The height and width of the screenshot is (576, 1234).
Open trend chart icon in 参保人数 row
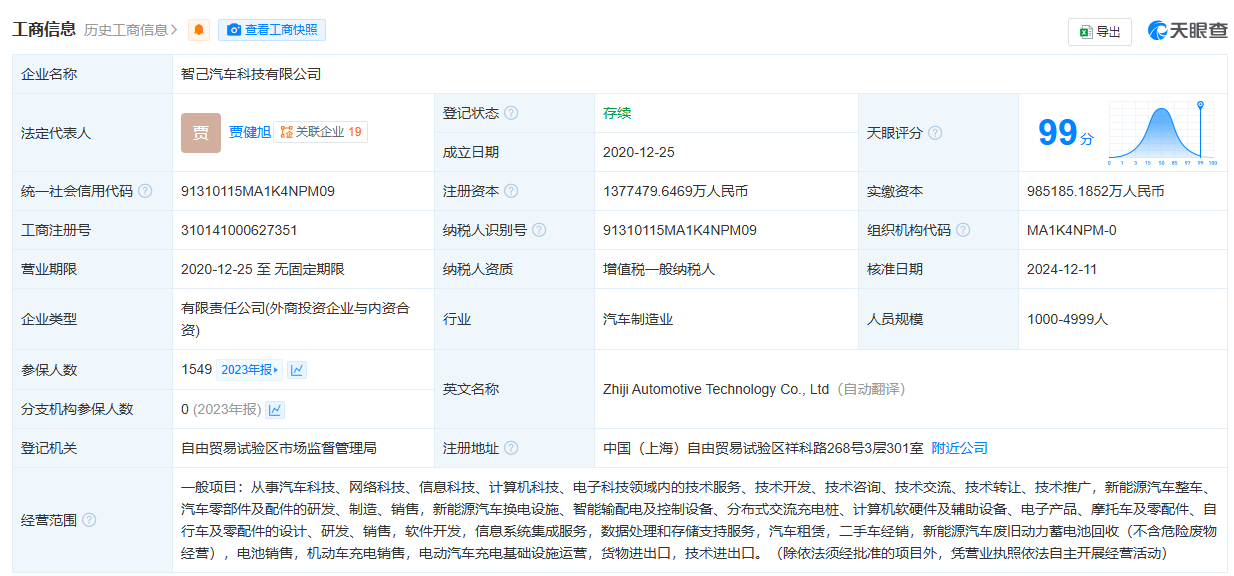[297, 370]
